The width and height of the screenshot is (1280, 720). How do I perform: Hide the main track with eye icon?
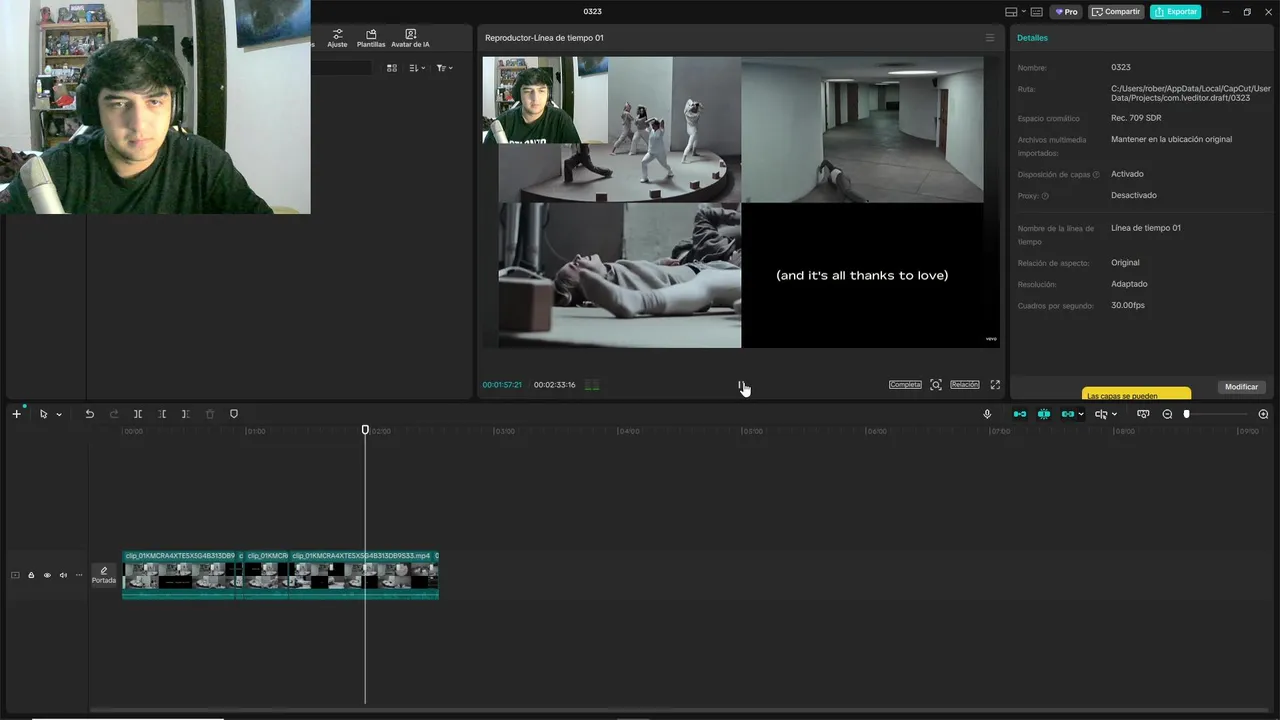[47, 575]
